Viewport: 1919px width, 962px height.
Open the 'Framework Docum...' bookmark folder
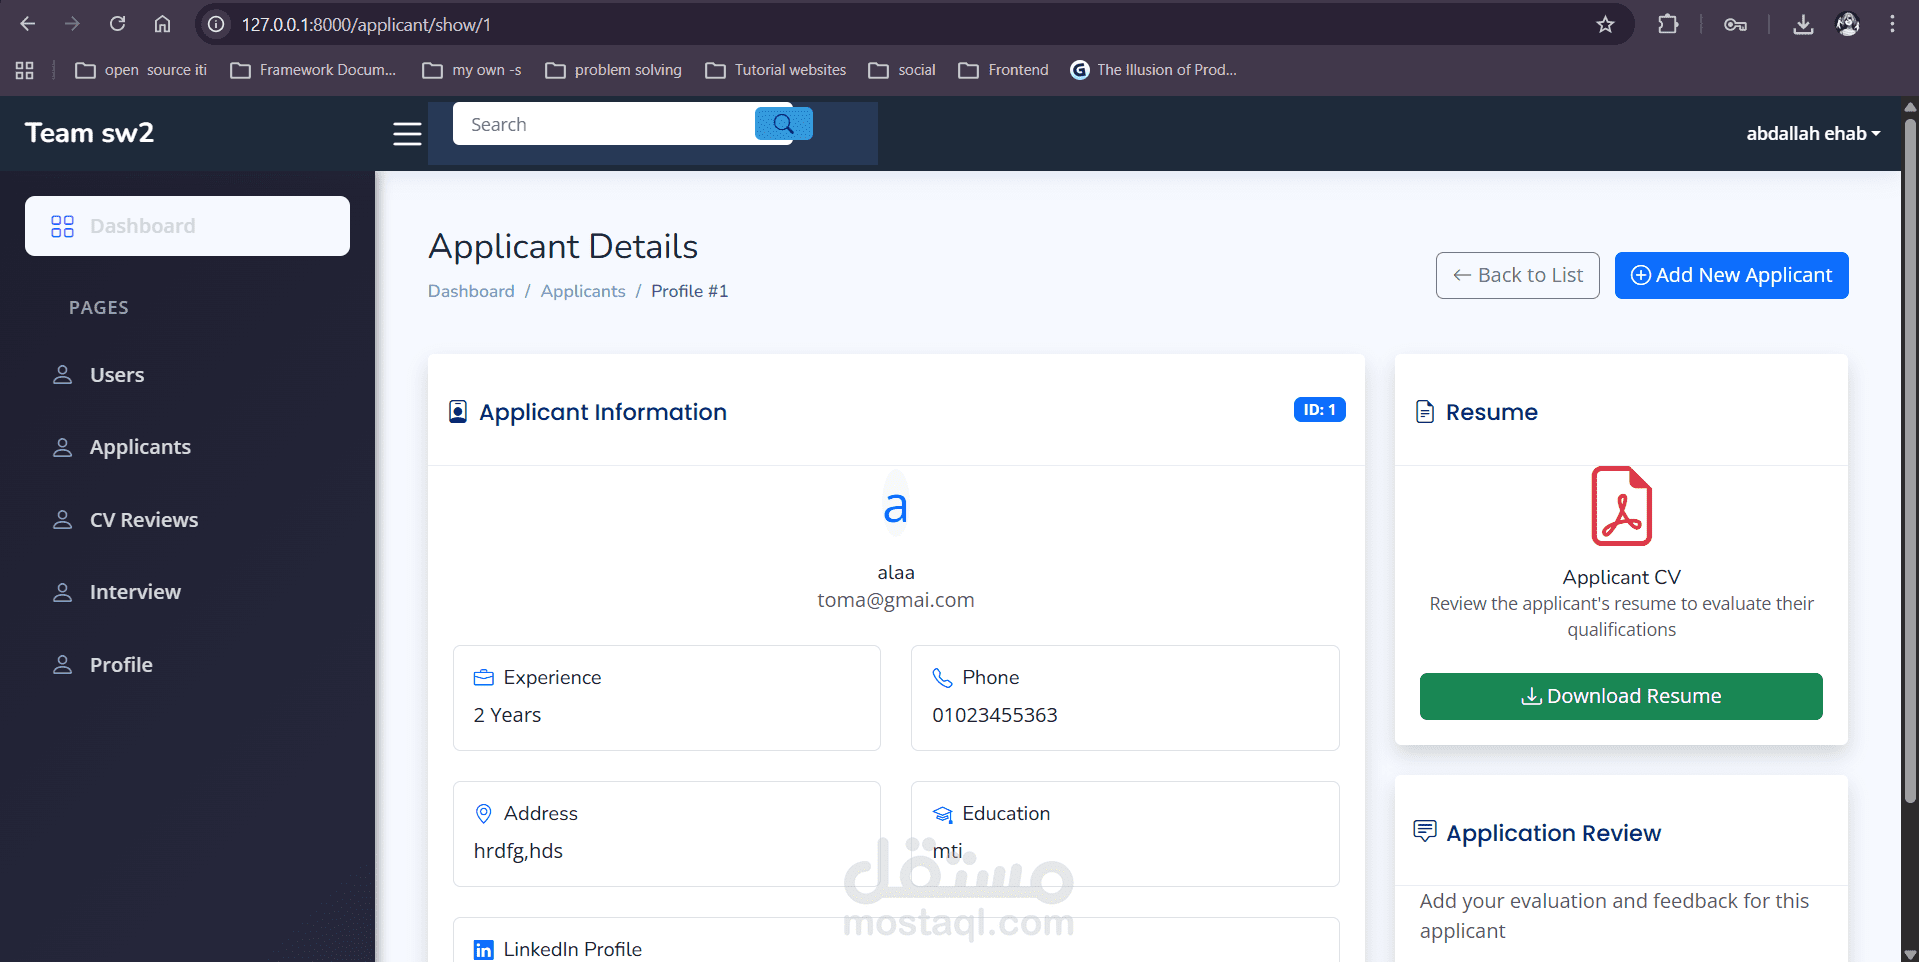[313, 70]
